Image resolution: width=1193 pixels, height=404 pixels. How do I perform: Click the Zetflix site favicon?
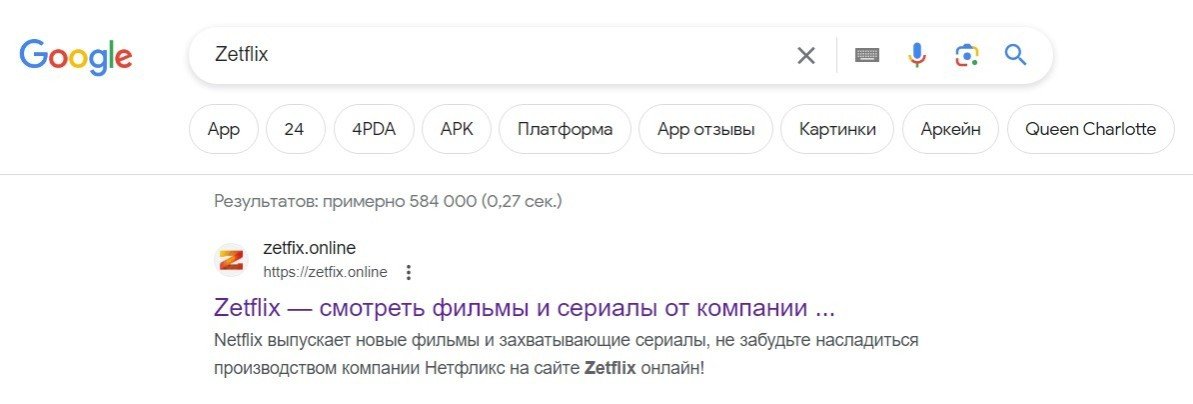[231, 260]
